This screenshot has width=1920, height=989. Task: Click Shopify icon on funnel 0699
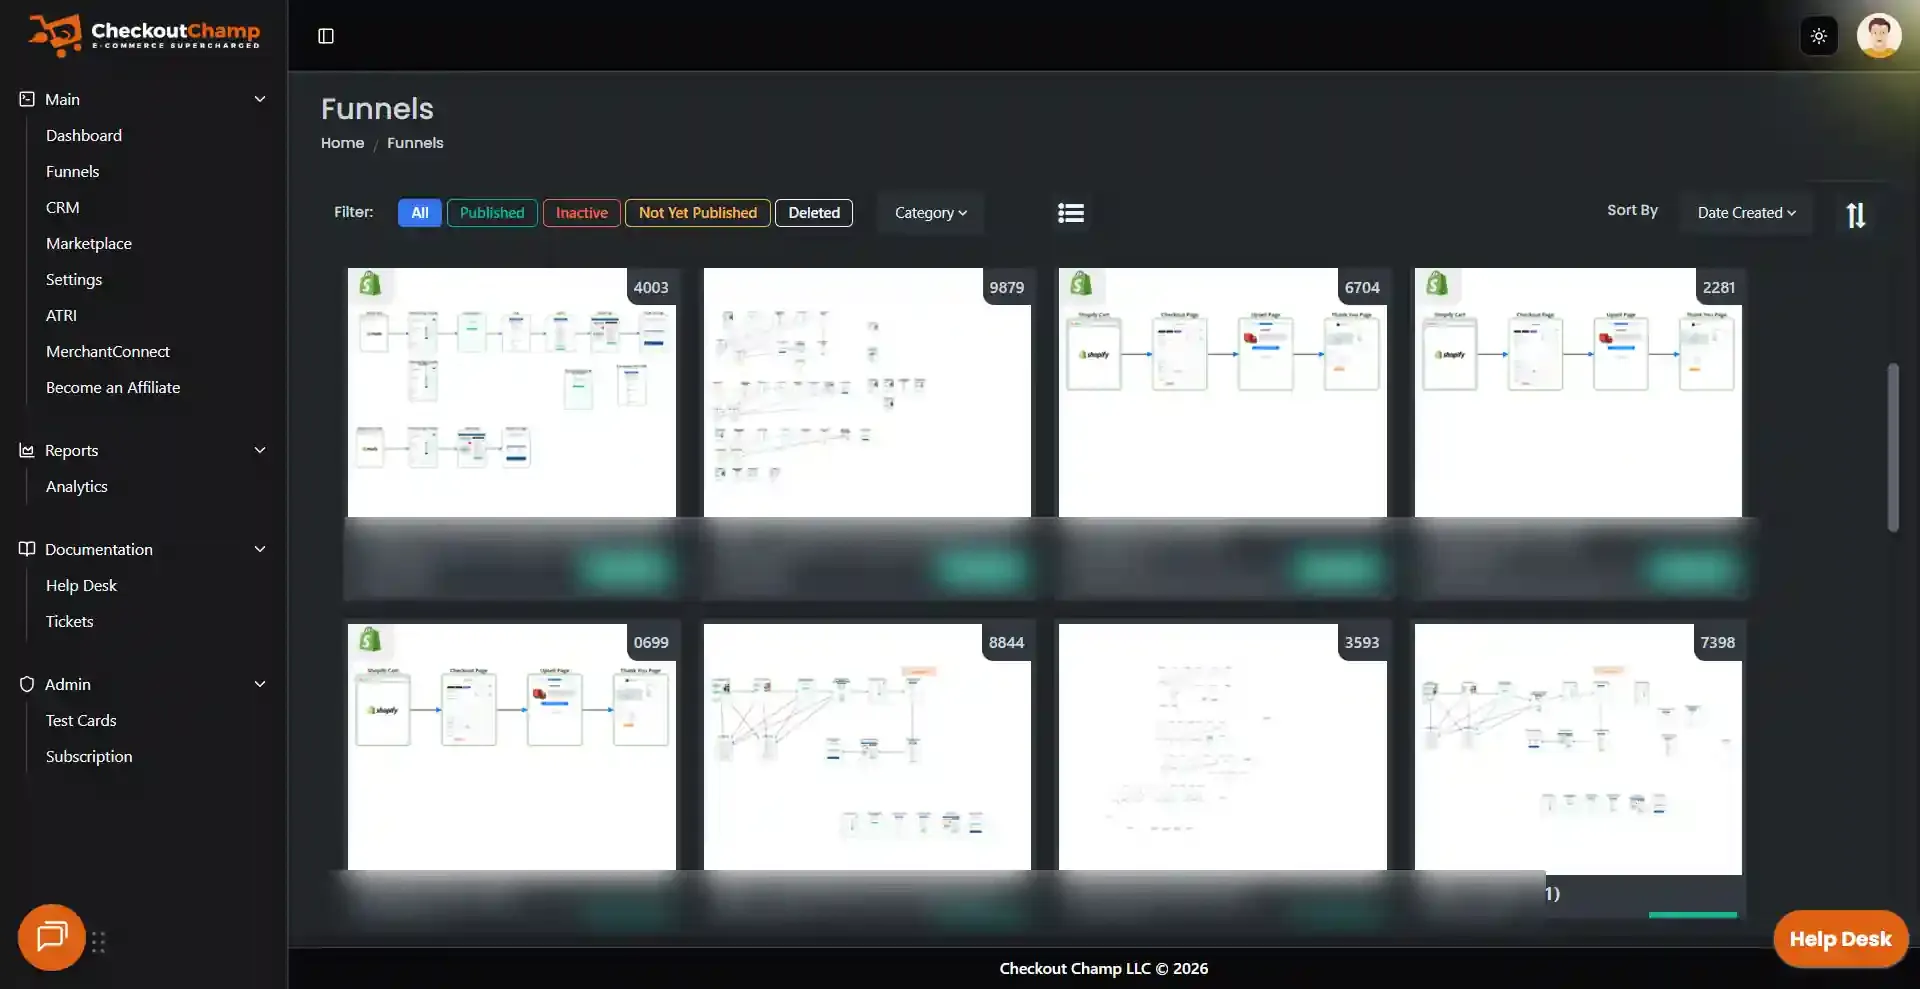point(370,639)
